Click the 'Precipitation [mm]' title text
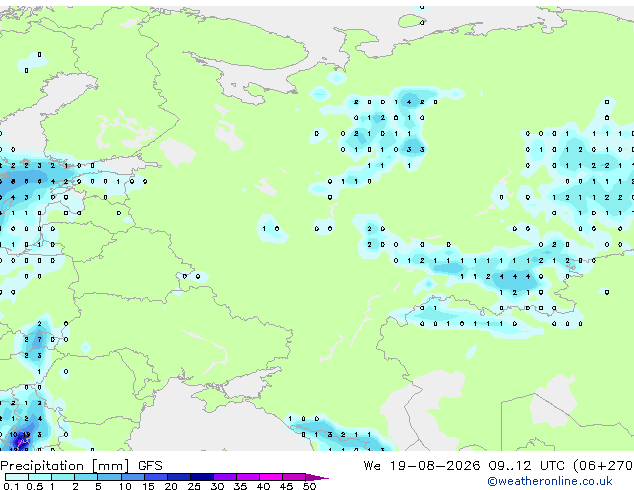 [x=65, y=466]
